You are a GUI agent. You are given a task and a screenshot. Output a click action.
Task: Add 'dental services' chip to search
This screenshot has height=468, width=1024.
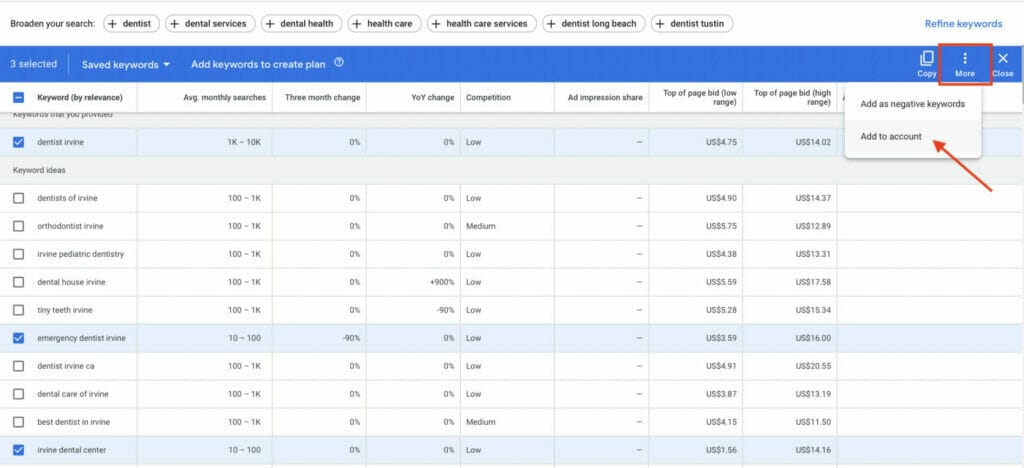pyautogui.click(x=209, y=23)
